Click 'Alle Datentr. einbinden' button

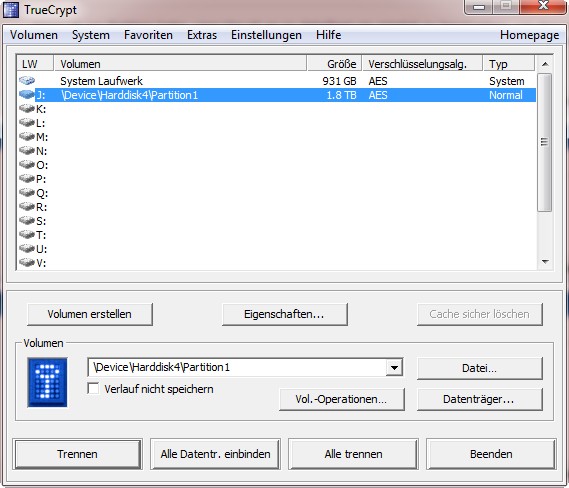click(x=216, y=454)
